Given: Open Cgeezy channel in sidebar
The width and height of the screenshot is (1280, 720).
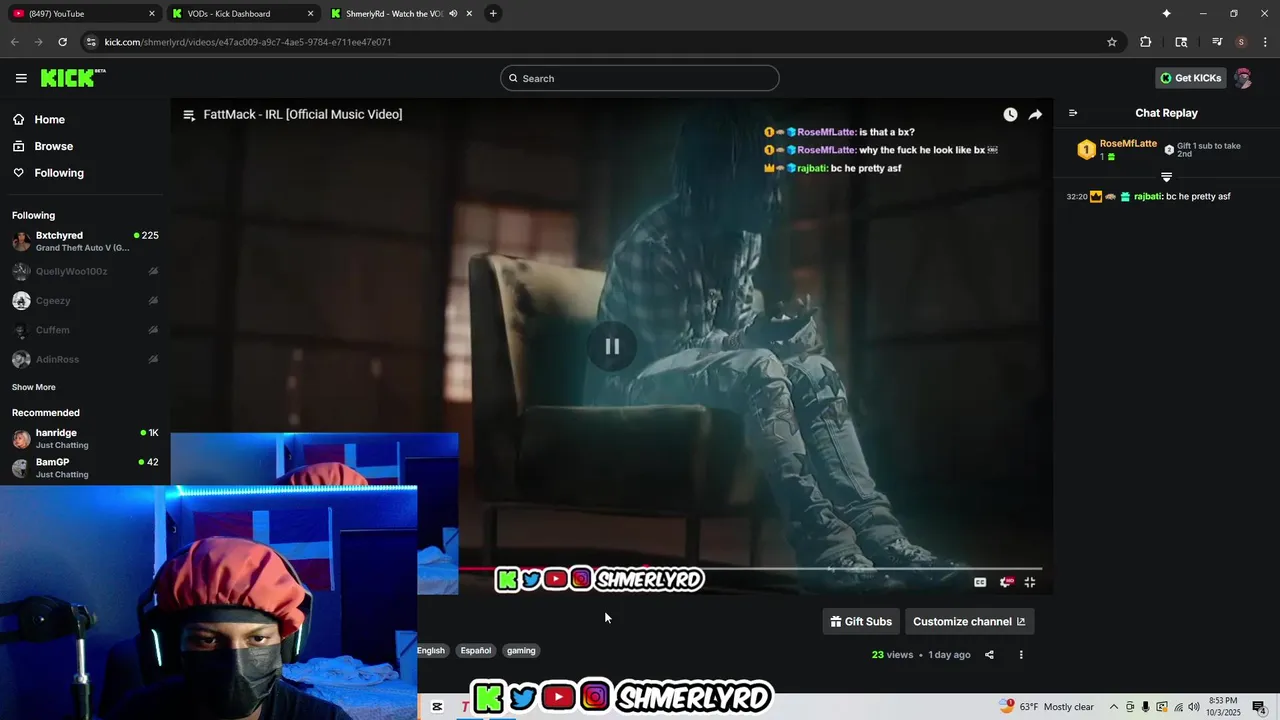Looking at the screenshot, I should [x=85, y=301].
